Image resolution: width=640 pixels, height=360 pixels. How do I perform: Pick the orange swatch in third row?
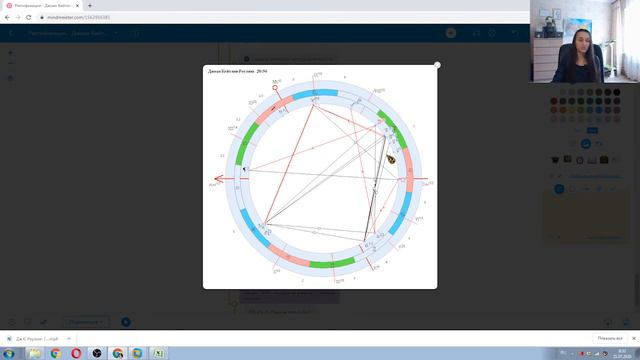tap(563, 110)
